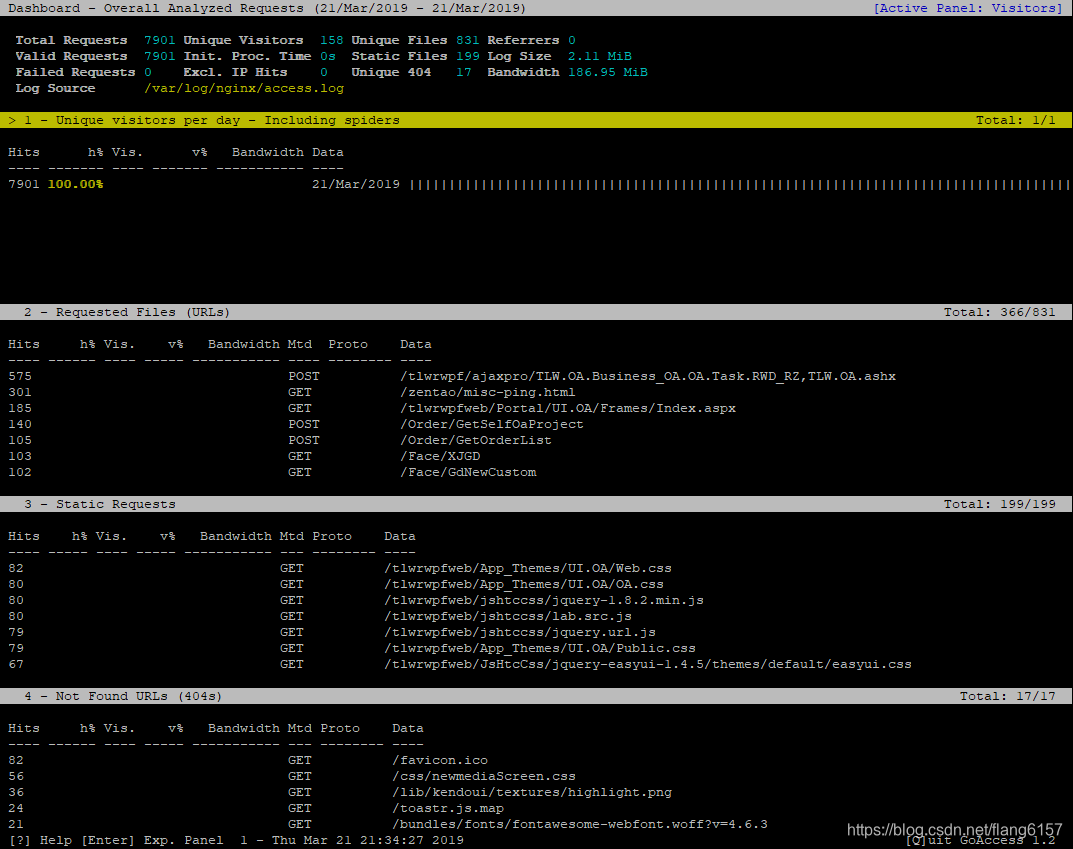Click the Total: 199/199 counter
This screenshot has height=849, width=1073.
pyautogui.click(x=1000, y=504)
